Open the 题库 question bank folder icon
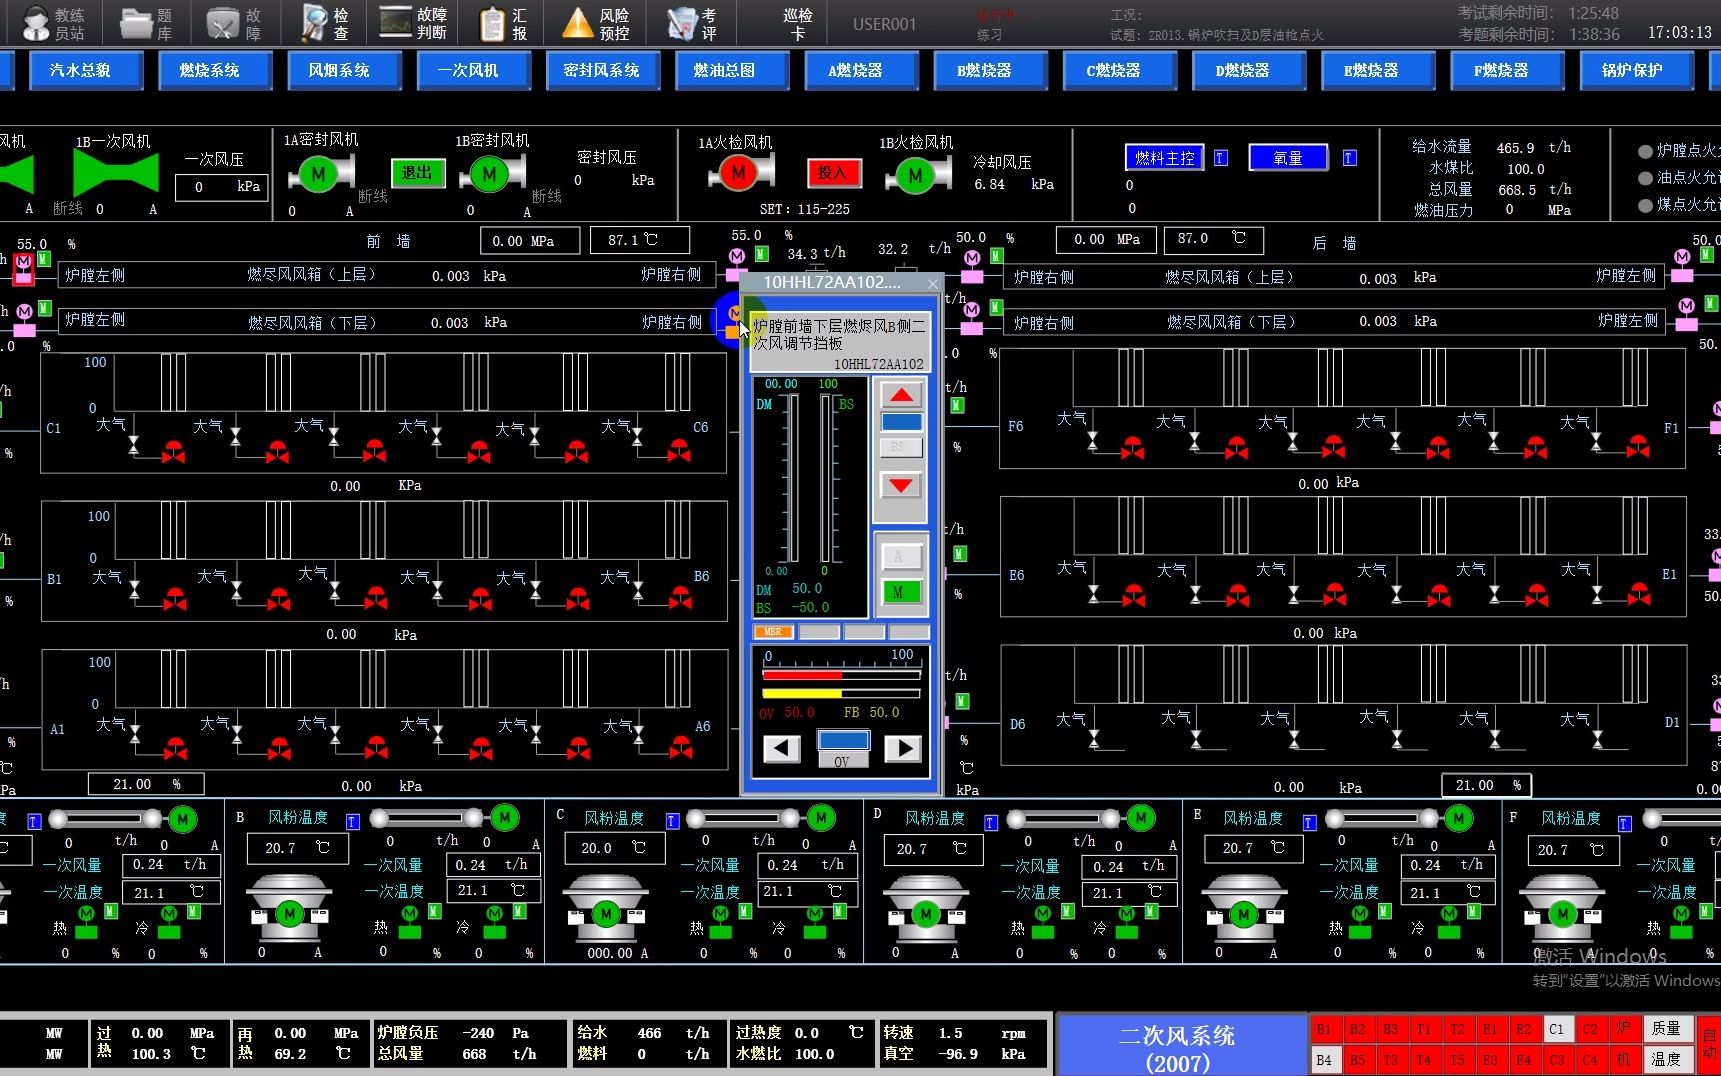 coord(136,22)
